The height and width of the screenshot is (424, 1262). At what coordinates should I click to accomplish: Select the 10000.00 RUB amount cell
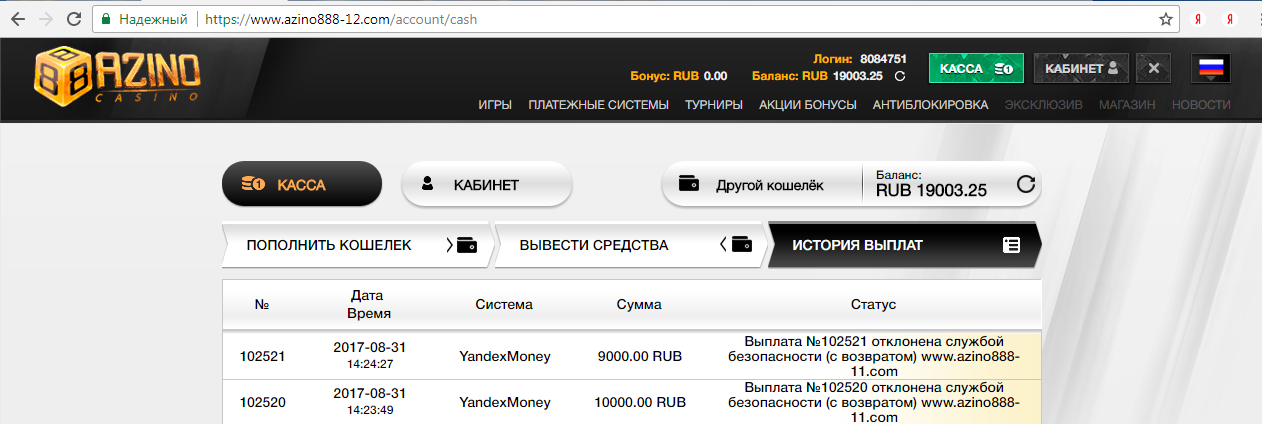639,403
